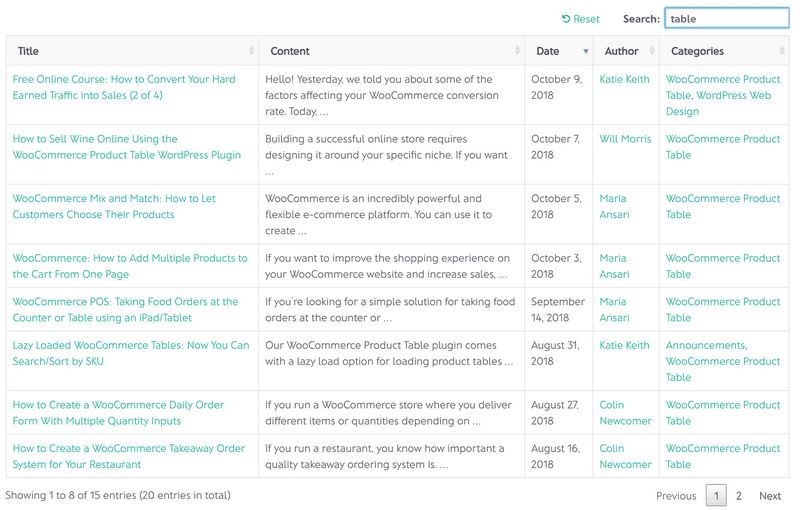This screenshot has width=800, height=510.
Task: Click the 'September 14, 2018' date cell
Action: (x=558, y=310)
